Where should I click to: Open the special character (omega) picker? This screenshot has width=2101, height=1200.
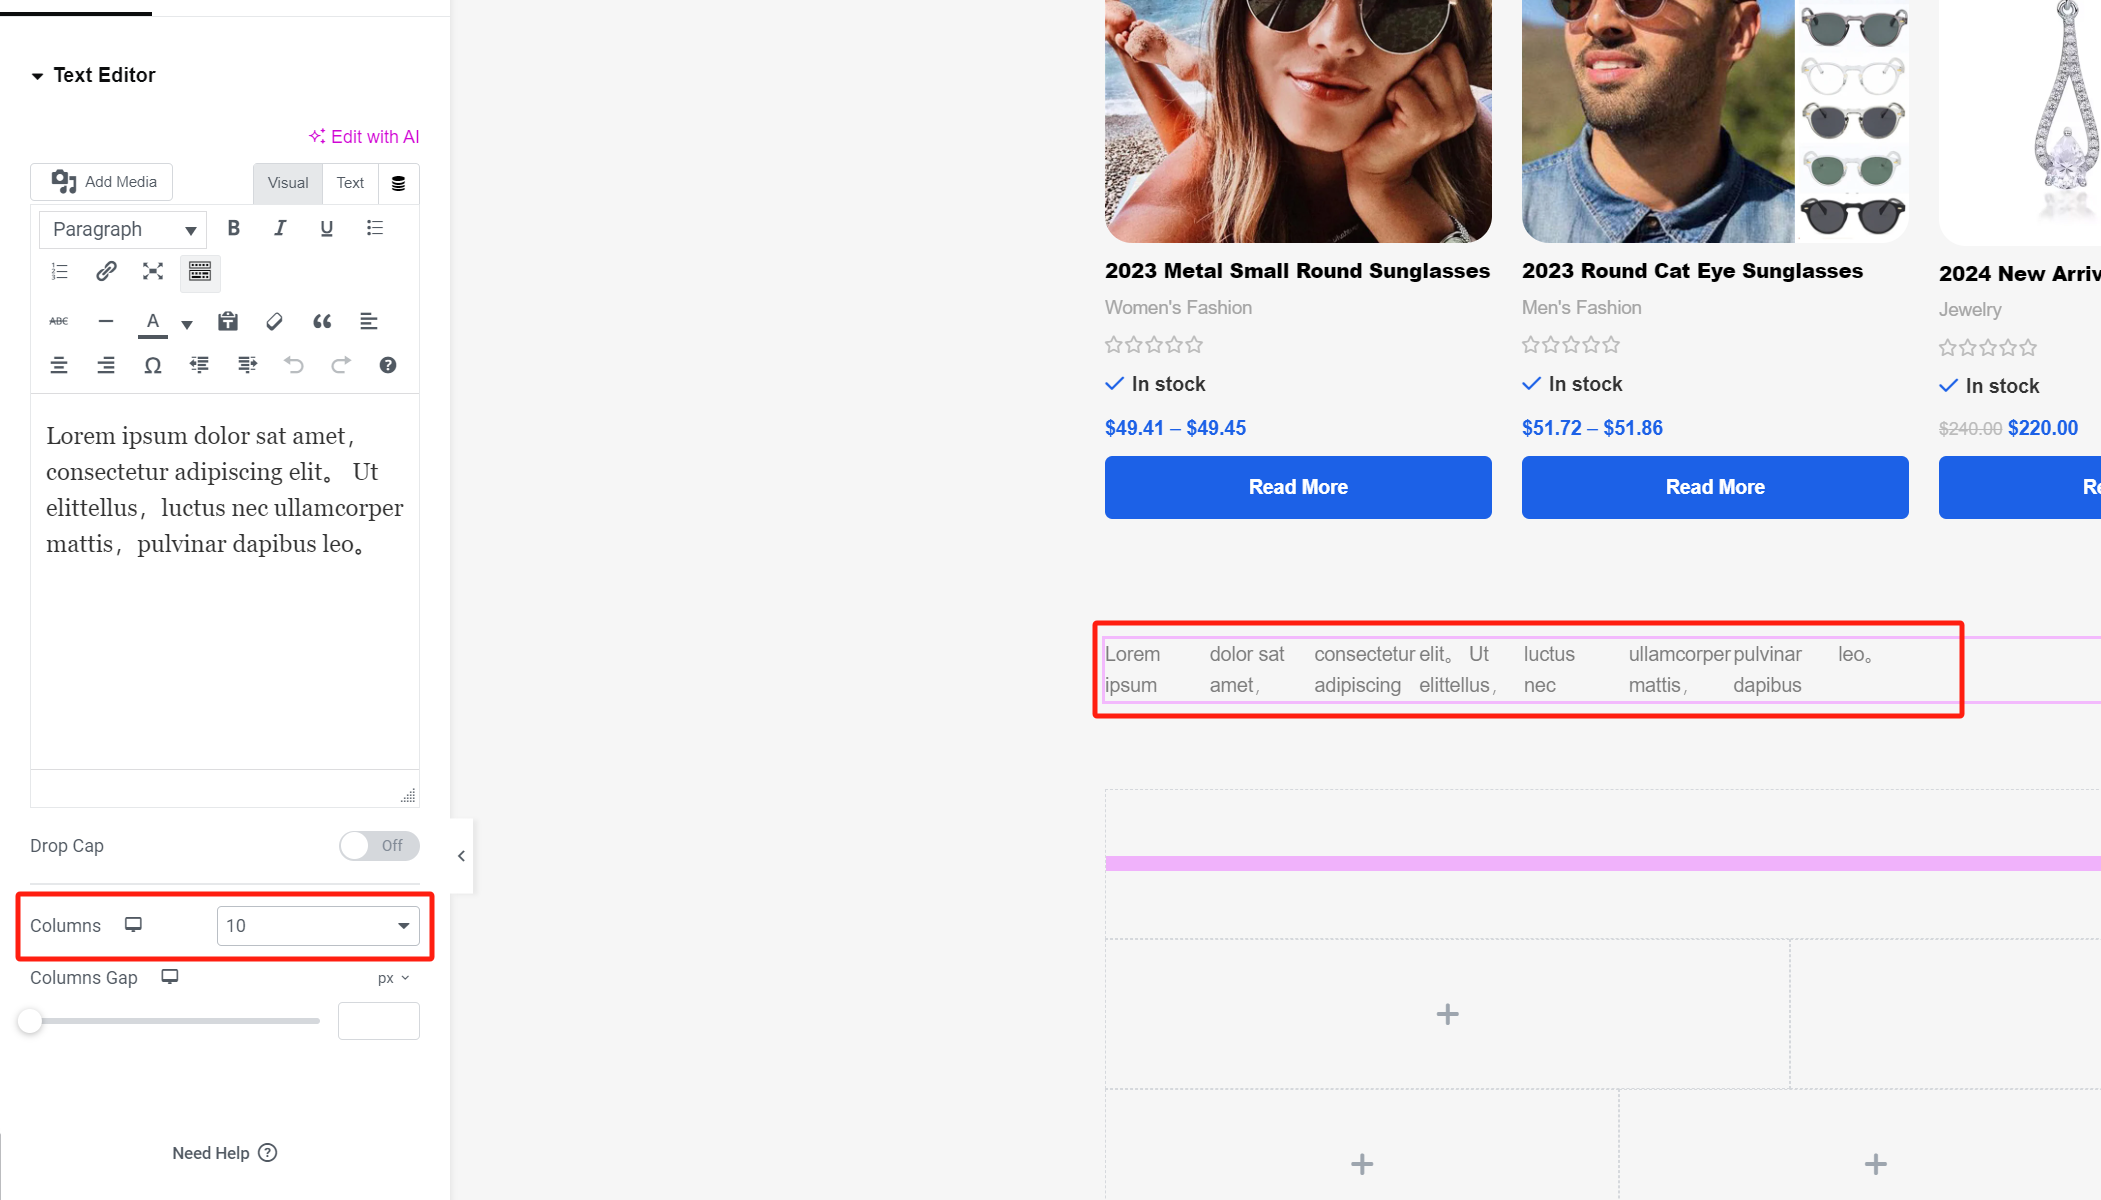coord(152,365)
